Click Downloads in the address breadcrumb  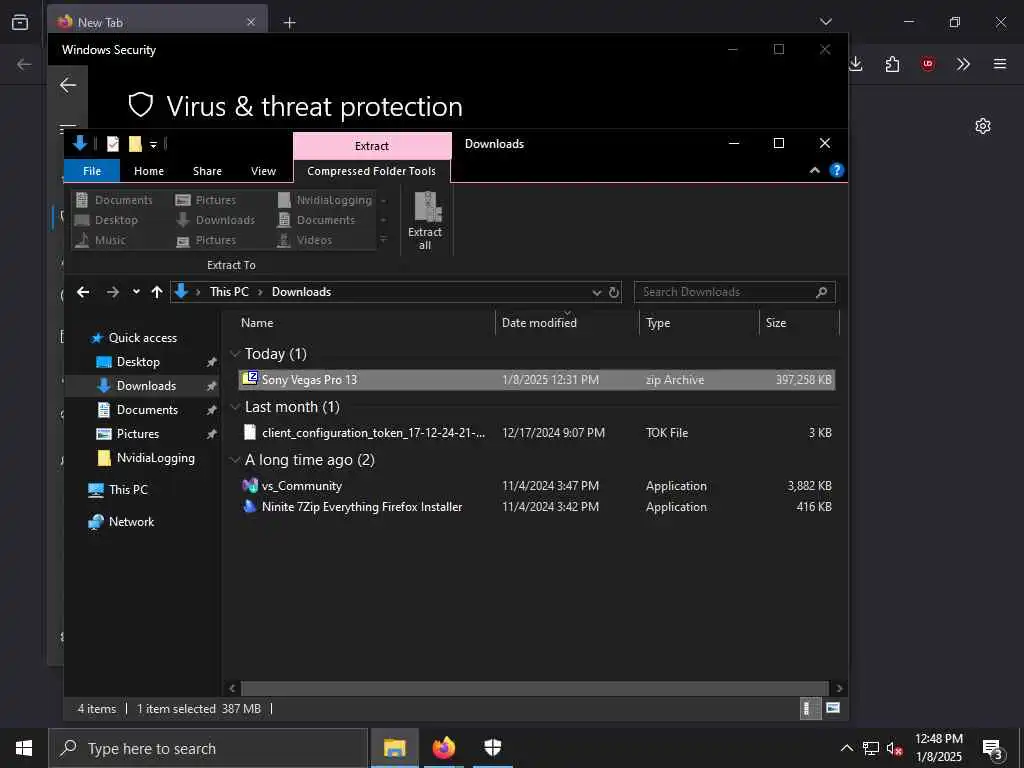[x=301, y=292]
